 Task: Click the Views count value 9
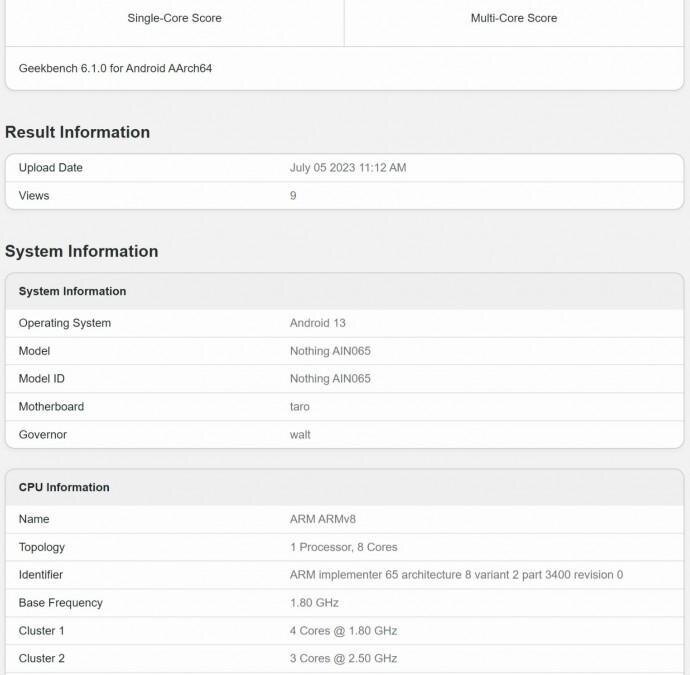coord(293,196)
